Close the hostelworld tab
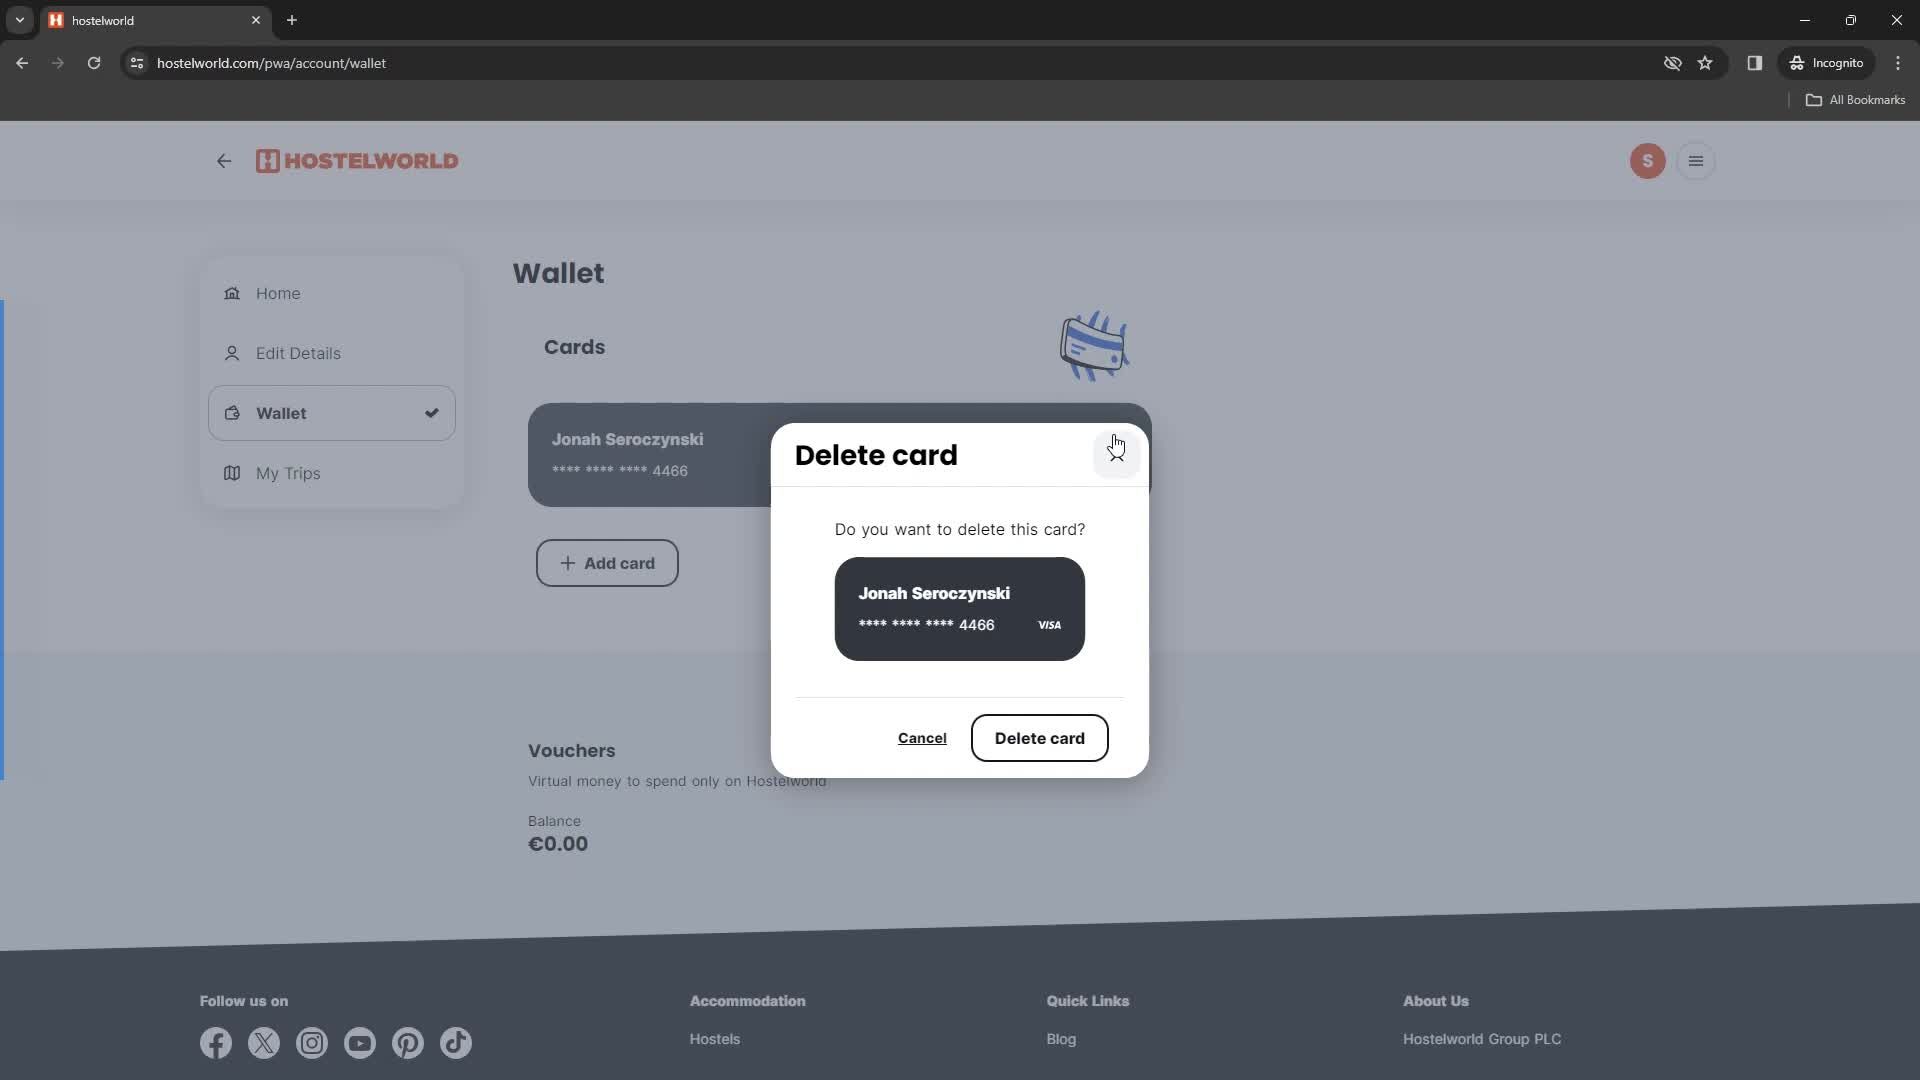Image resolution: width=1920 pixels, height=1080 pixels. 256,20
